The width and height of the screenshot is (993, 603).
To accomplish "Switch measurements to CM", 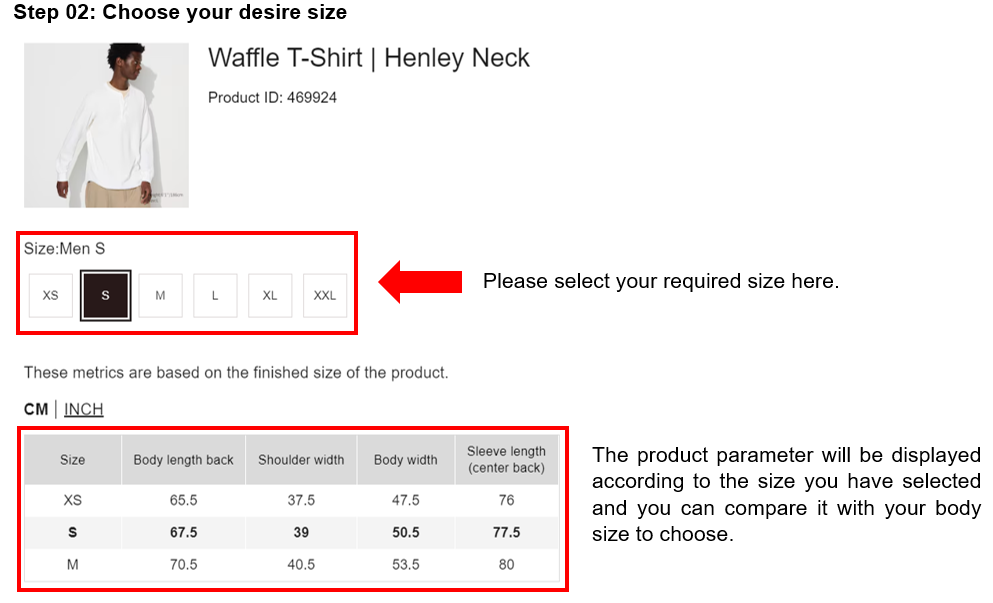I will click(36, 409).
